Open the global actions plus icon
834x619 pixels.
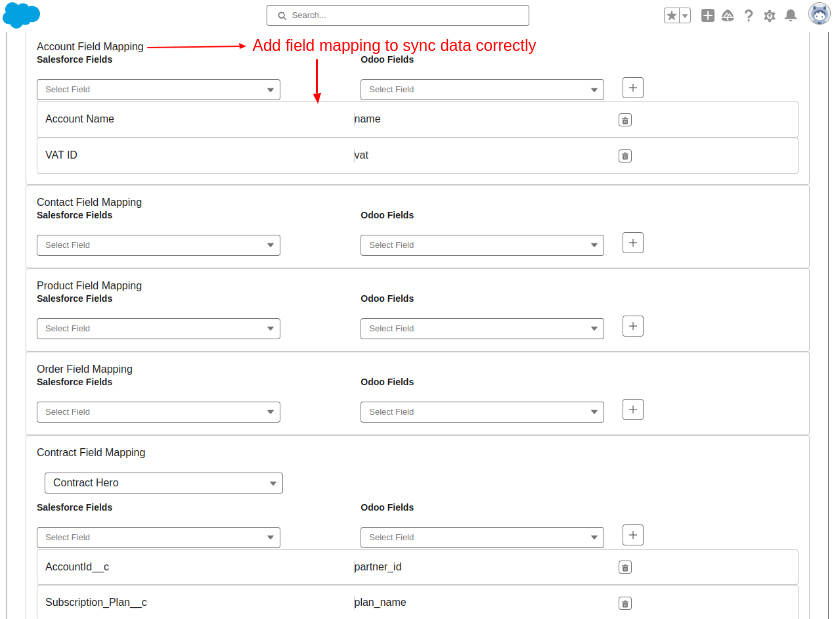pos(707,15)
